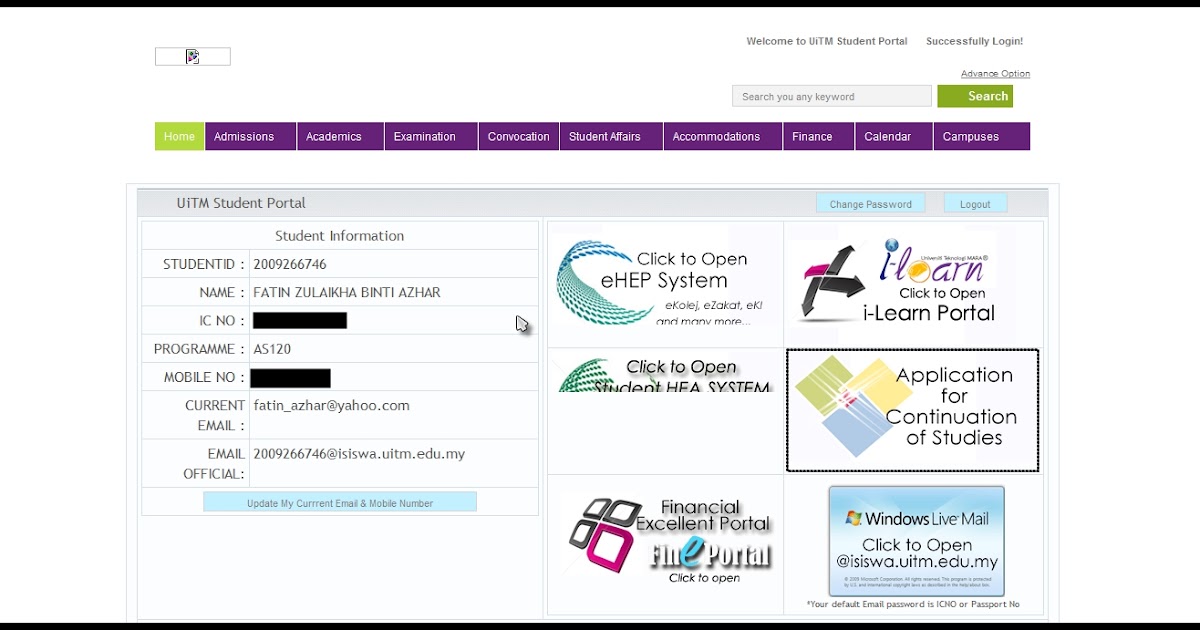
Task: Select official email 2009266746@isiswa.uitm.edu.my
Action: pos(359,454)
